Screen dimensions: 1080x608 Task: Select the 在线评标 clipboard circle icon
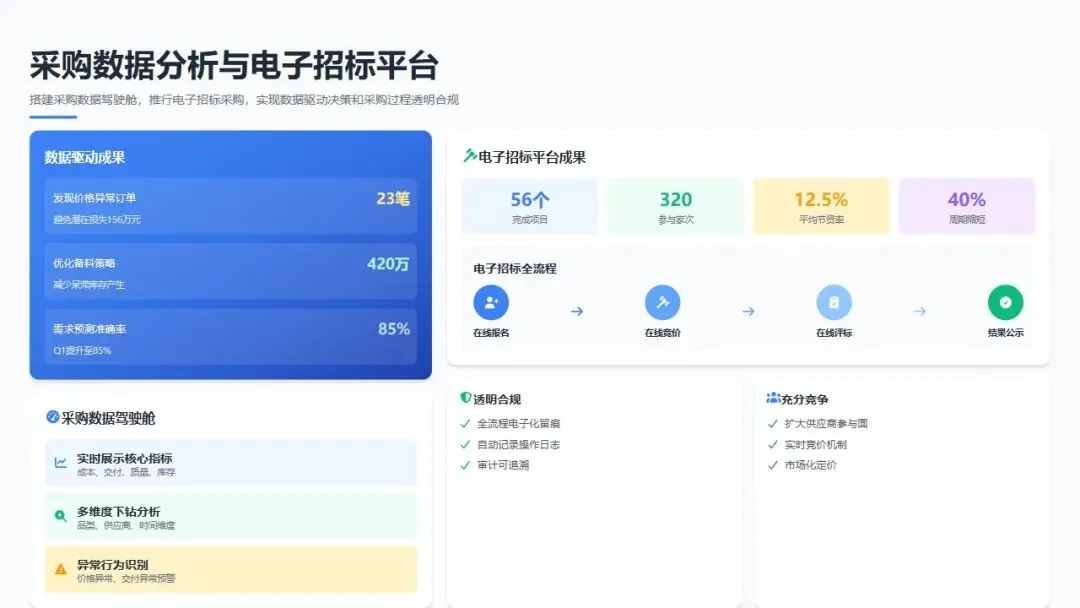(834, 302)
